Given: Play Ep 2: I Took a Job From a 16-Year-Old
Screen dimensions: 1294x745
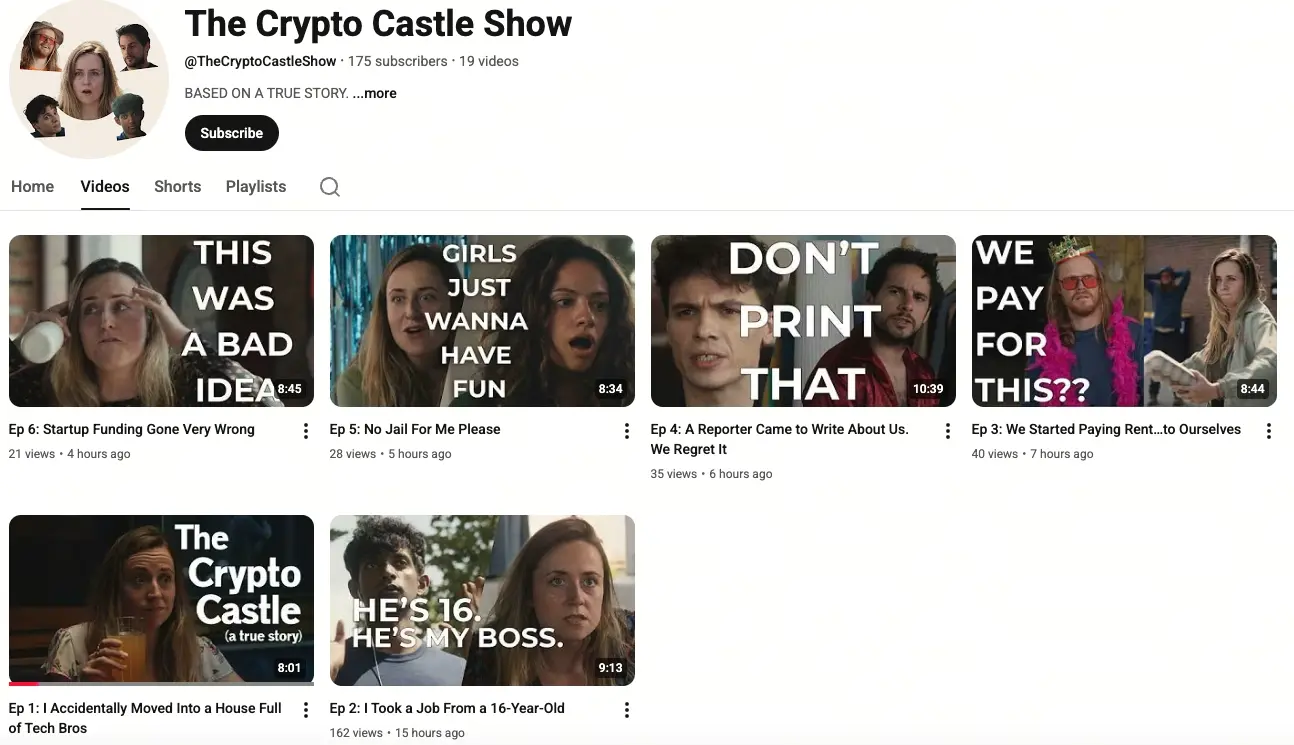Looking at the screenshot, I should coord(482,599).
